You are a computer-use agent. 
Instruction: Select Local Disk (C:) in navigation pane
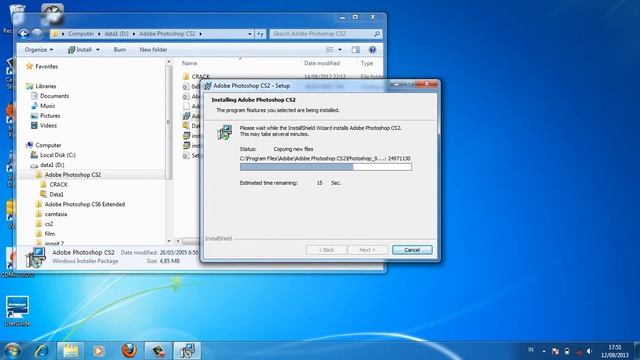click(58, 155)
